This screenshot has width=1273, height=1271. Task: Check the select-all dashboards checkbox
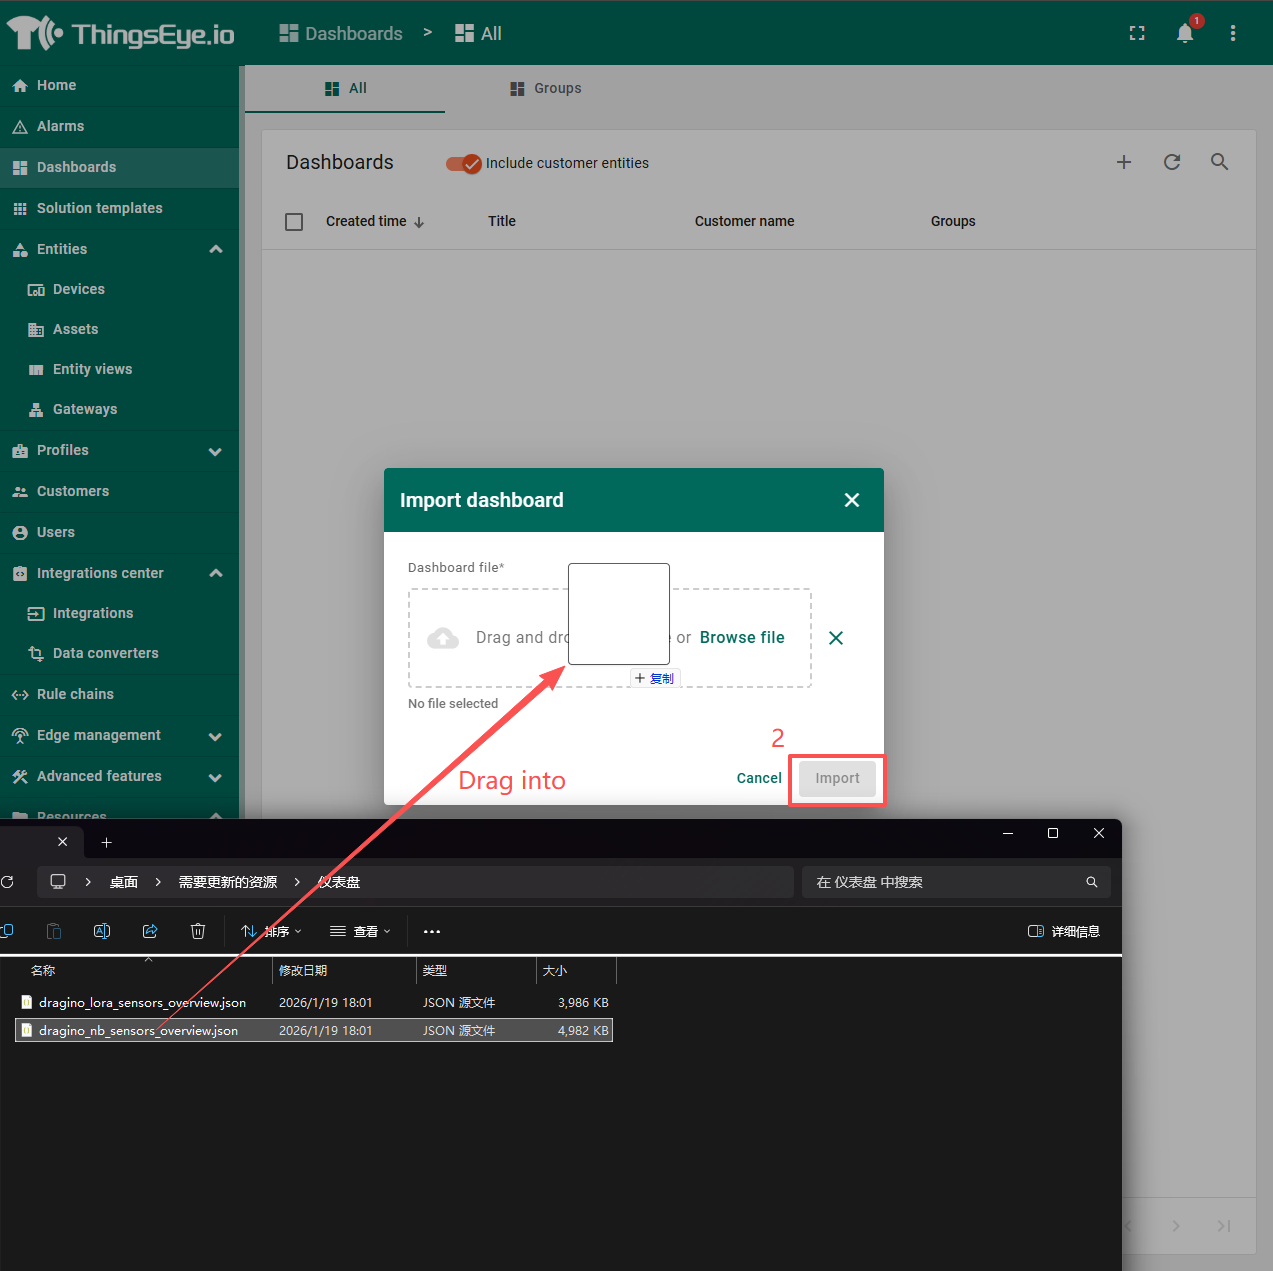(x=294, y=222)
